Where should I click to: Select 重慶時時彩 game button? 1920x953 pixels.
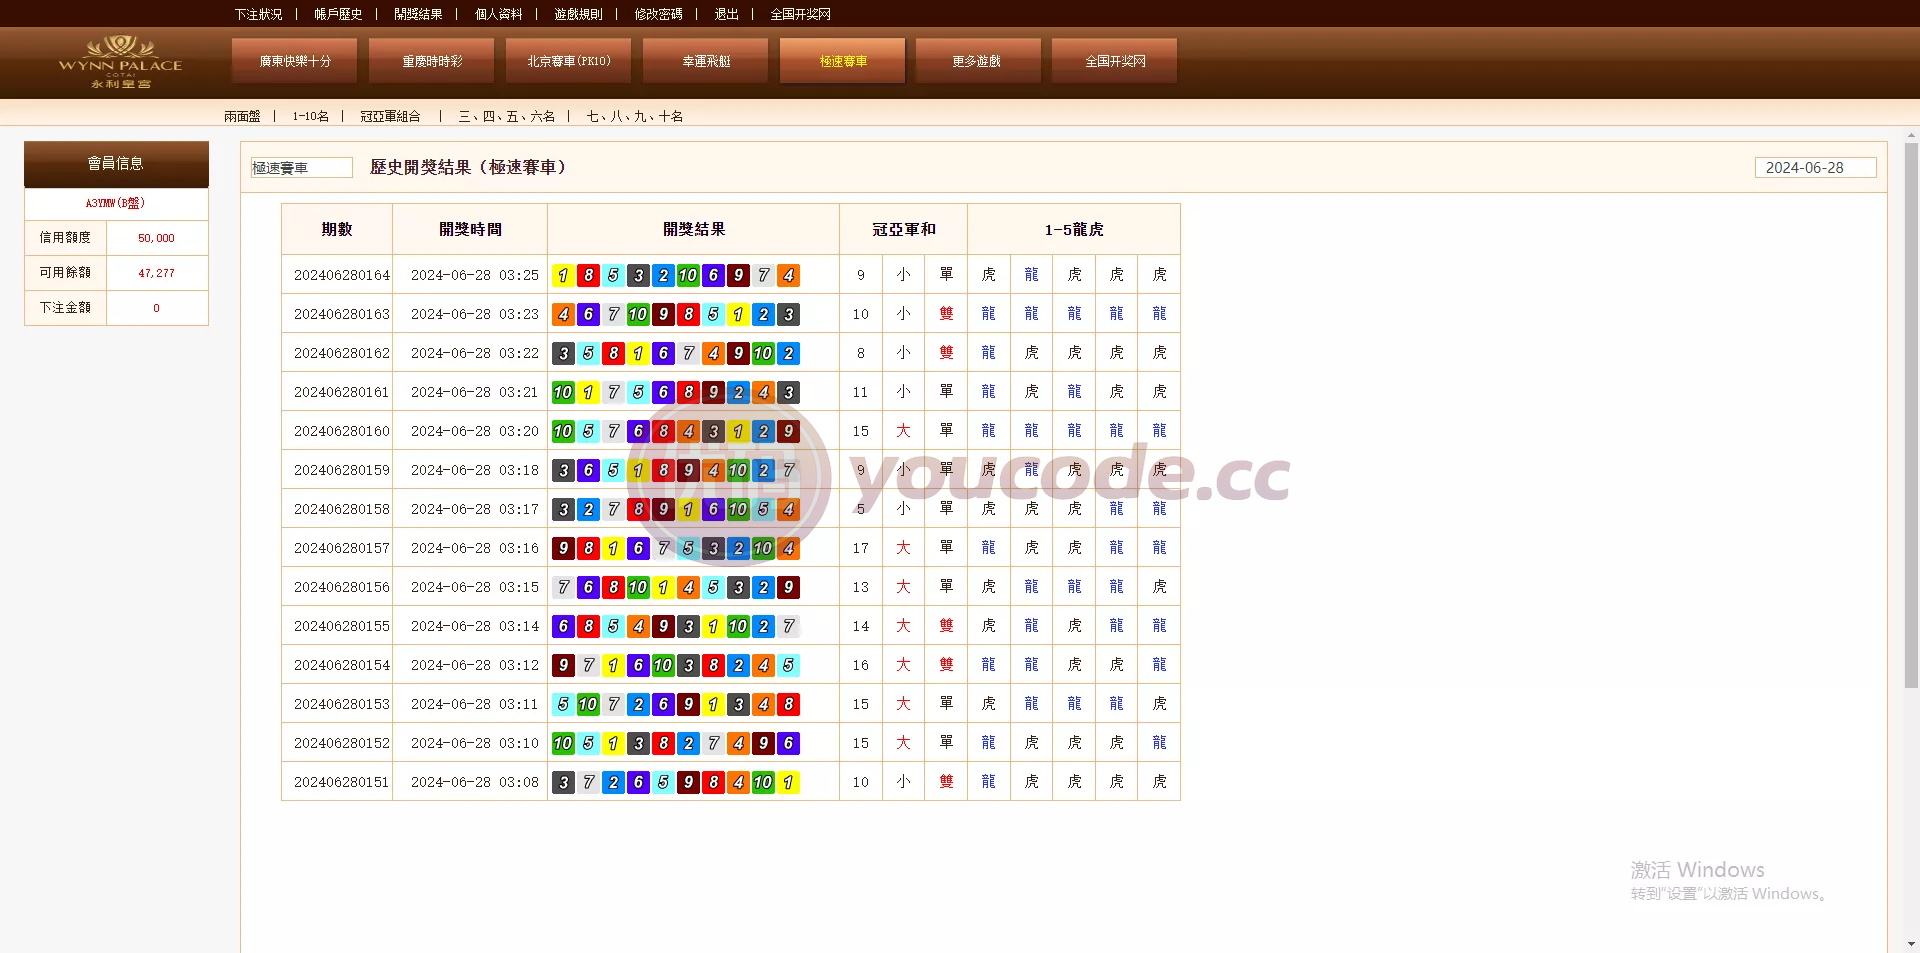tap(432, 61)
